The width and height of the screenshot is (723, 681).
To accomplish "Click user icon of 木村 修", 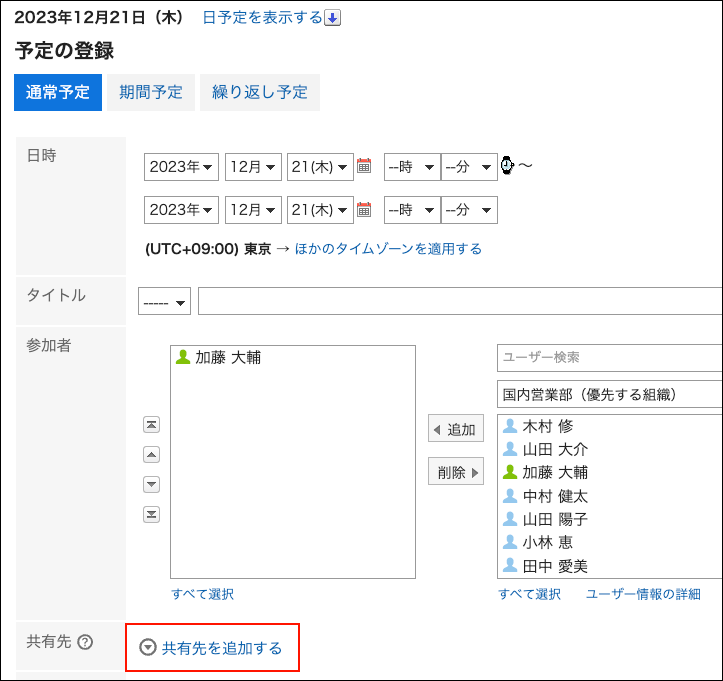I will 510,426.
